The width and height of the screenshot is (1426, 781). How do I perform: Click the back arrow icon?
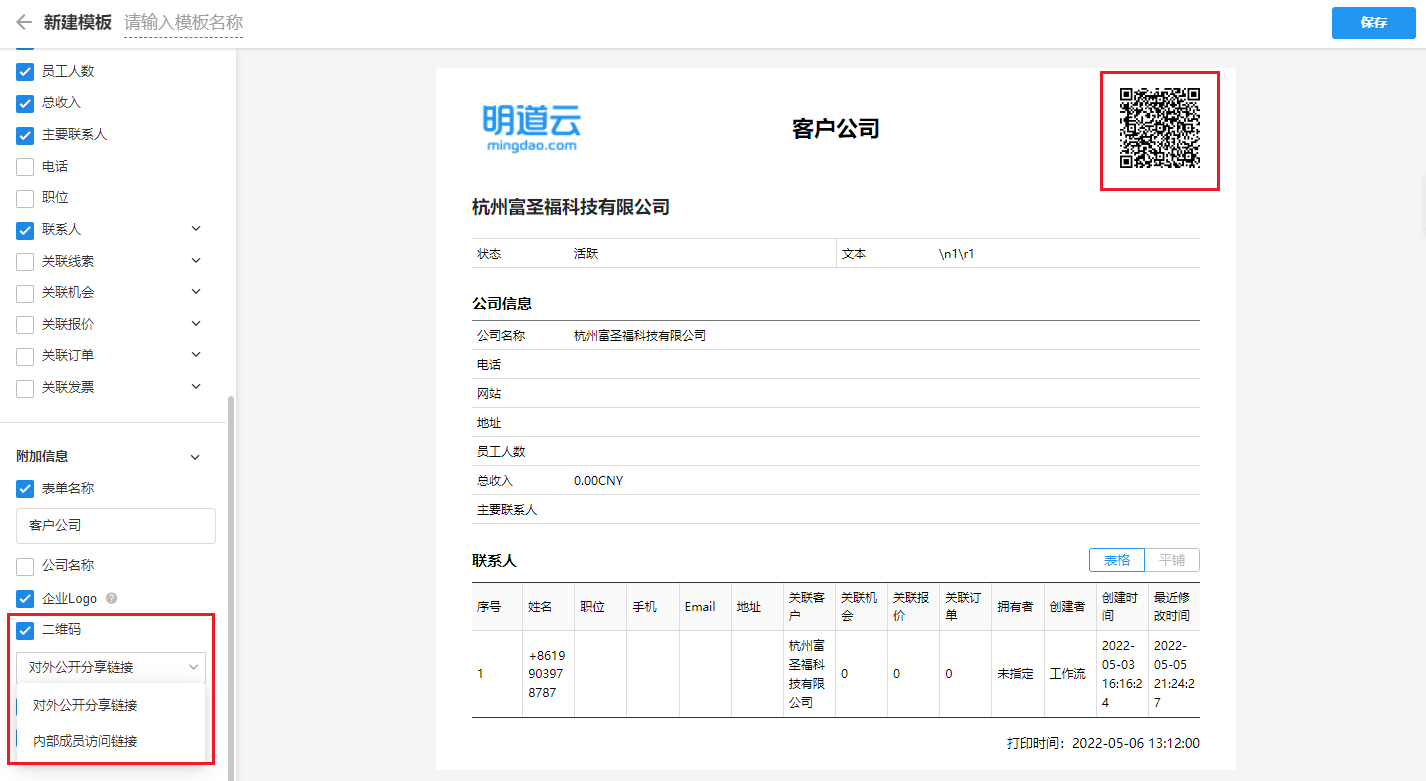[x=23, y=22]
